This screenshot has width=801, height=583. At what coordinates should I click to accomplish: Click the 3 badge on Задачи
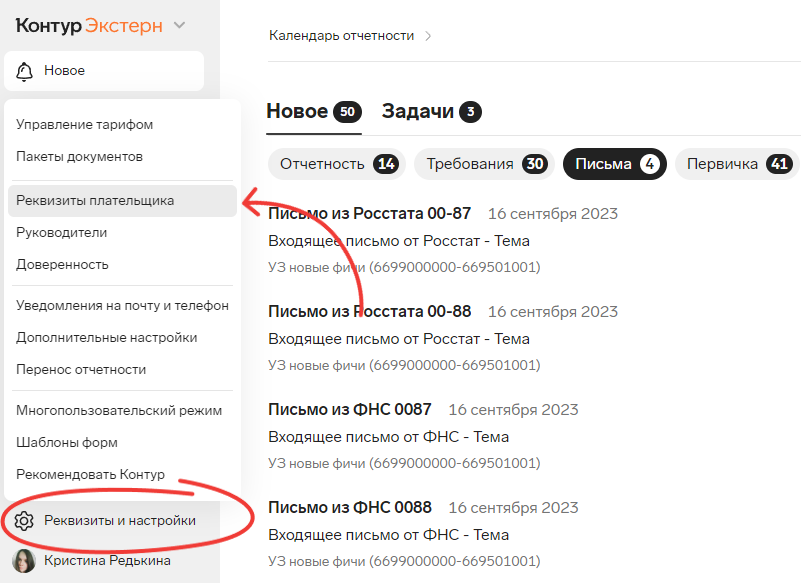point(470,112)
